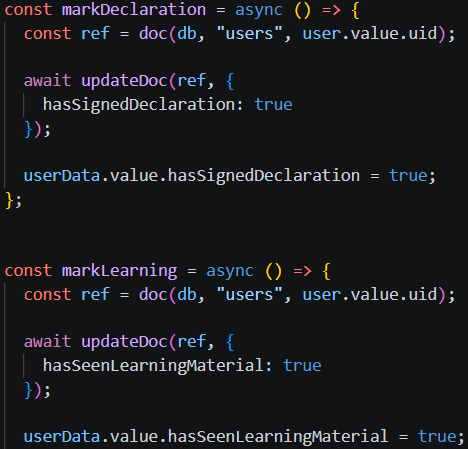468x449 pixels.
Task: Click true value after hasSeenLearningMaterial colon
Action: (x=302, y=366)
